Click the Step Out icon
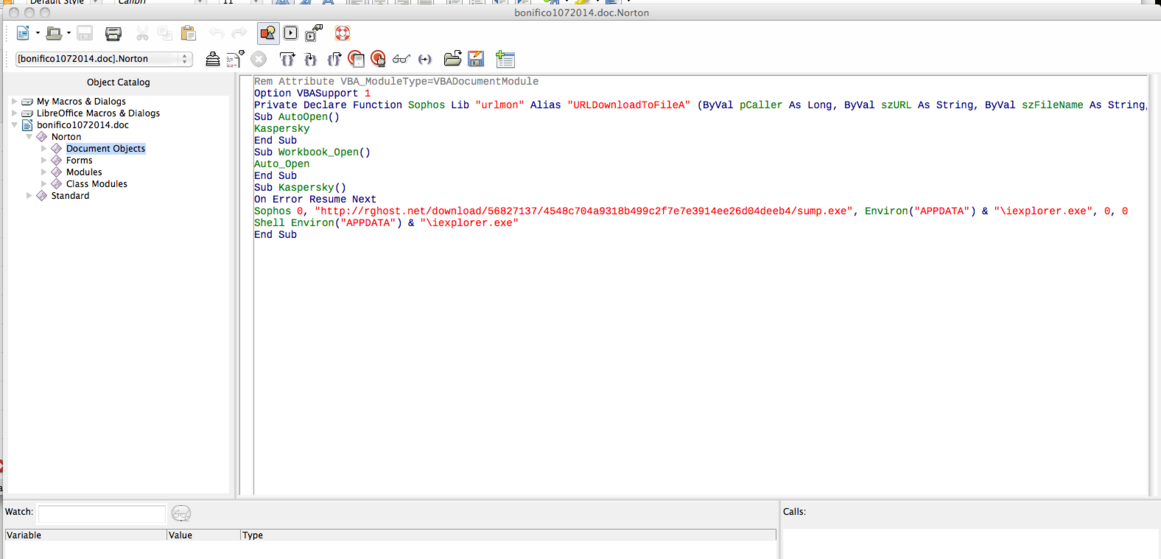 (334, 59)
